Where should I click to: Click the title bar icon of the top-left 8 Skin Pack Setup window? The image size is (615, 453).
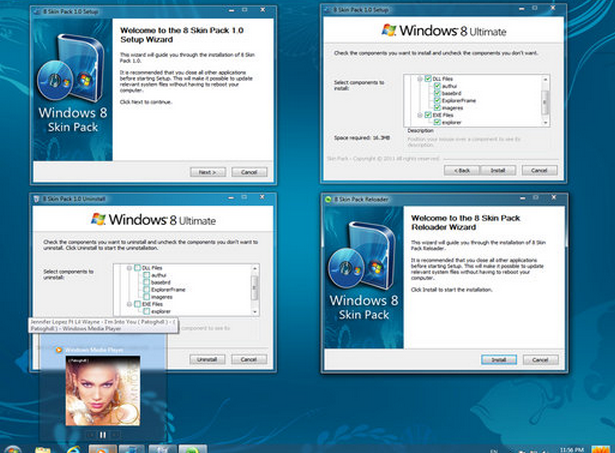[37, 12]
